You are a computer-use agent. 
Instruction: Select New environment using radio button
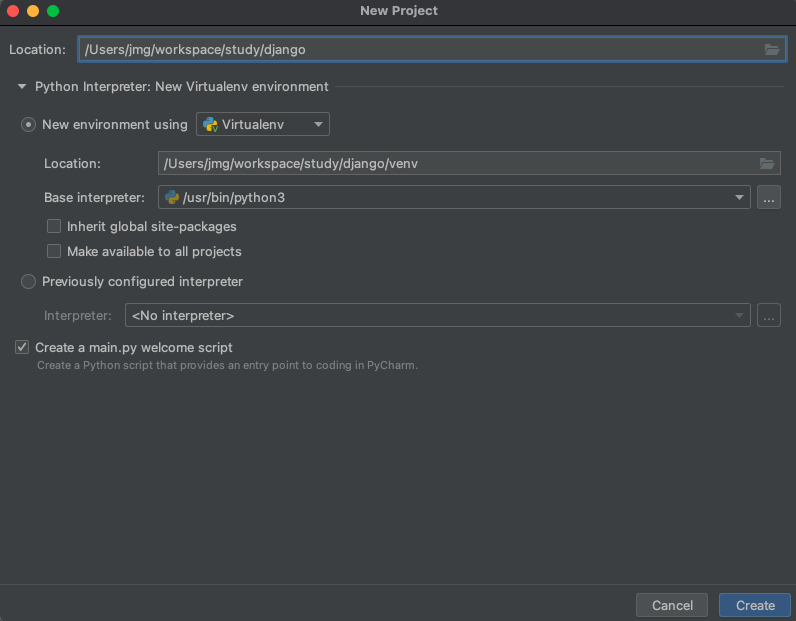[28, 124]
